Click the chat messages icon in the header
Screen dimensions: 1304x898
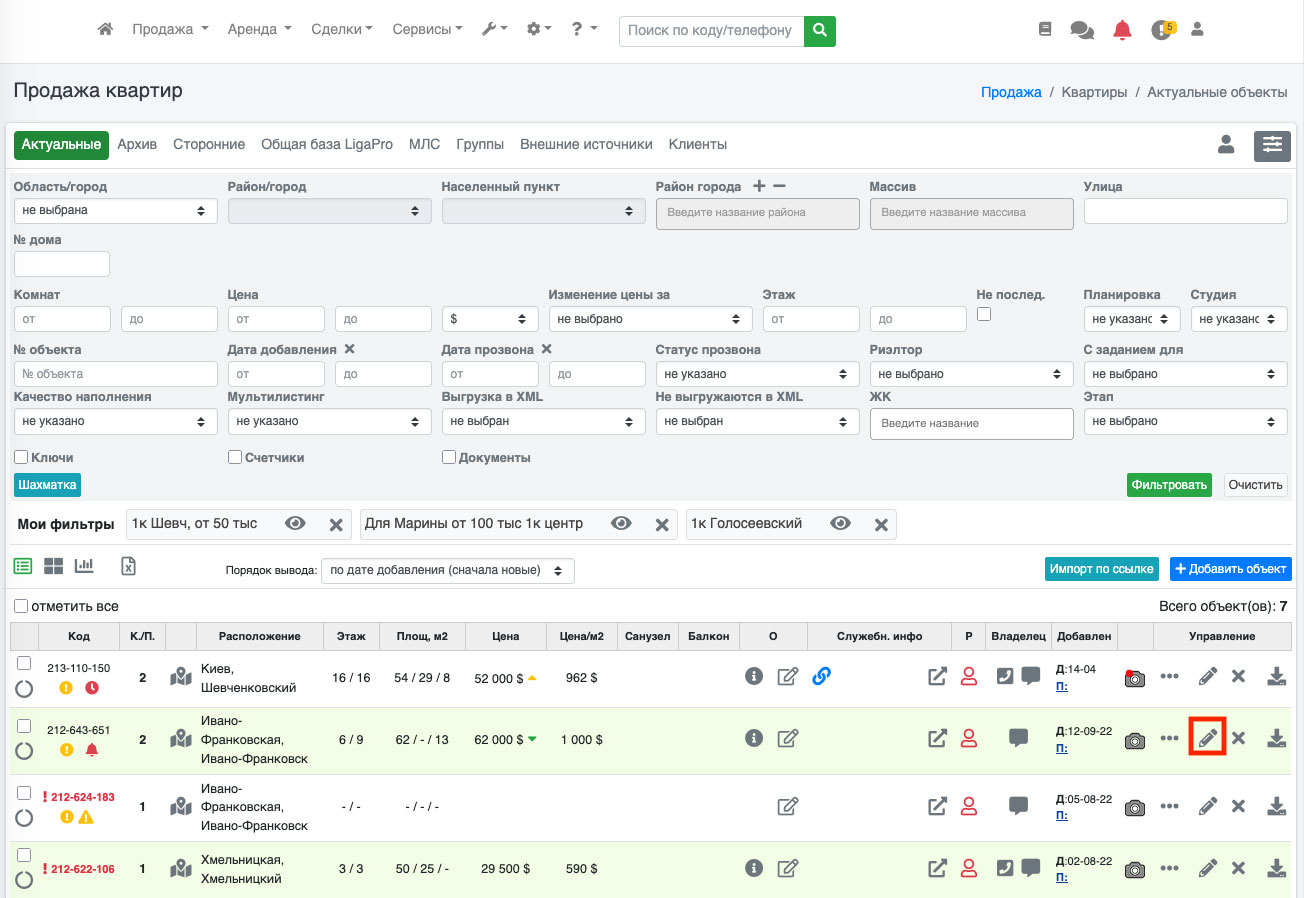1081,30
